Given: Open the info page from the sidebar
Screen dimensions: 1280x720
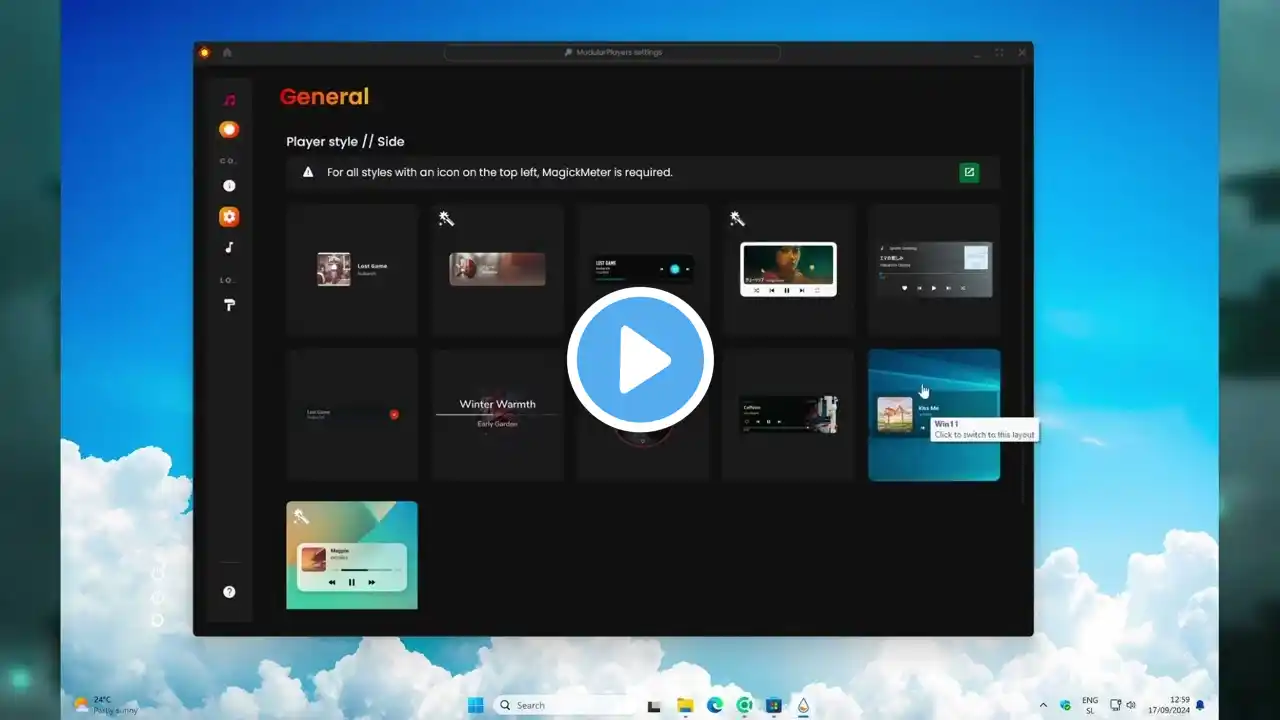Looking at the screenshot, I should 229,186.
